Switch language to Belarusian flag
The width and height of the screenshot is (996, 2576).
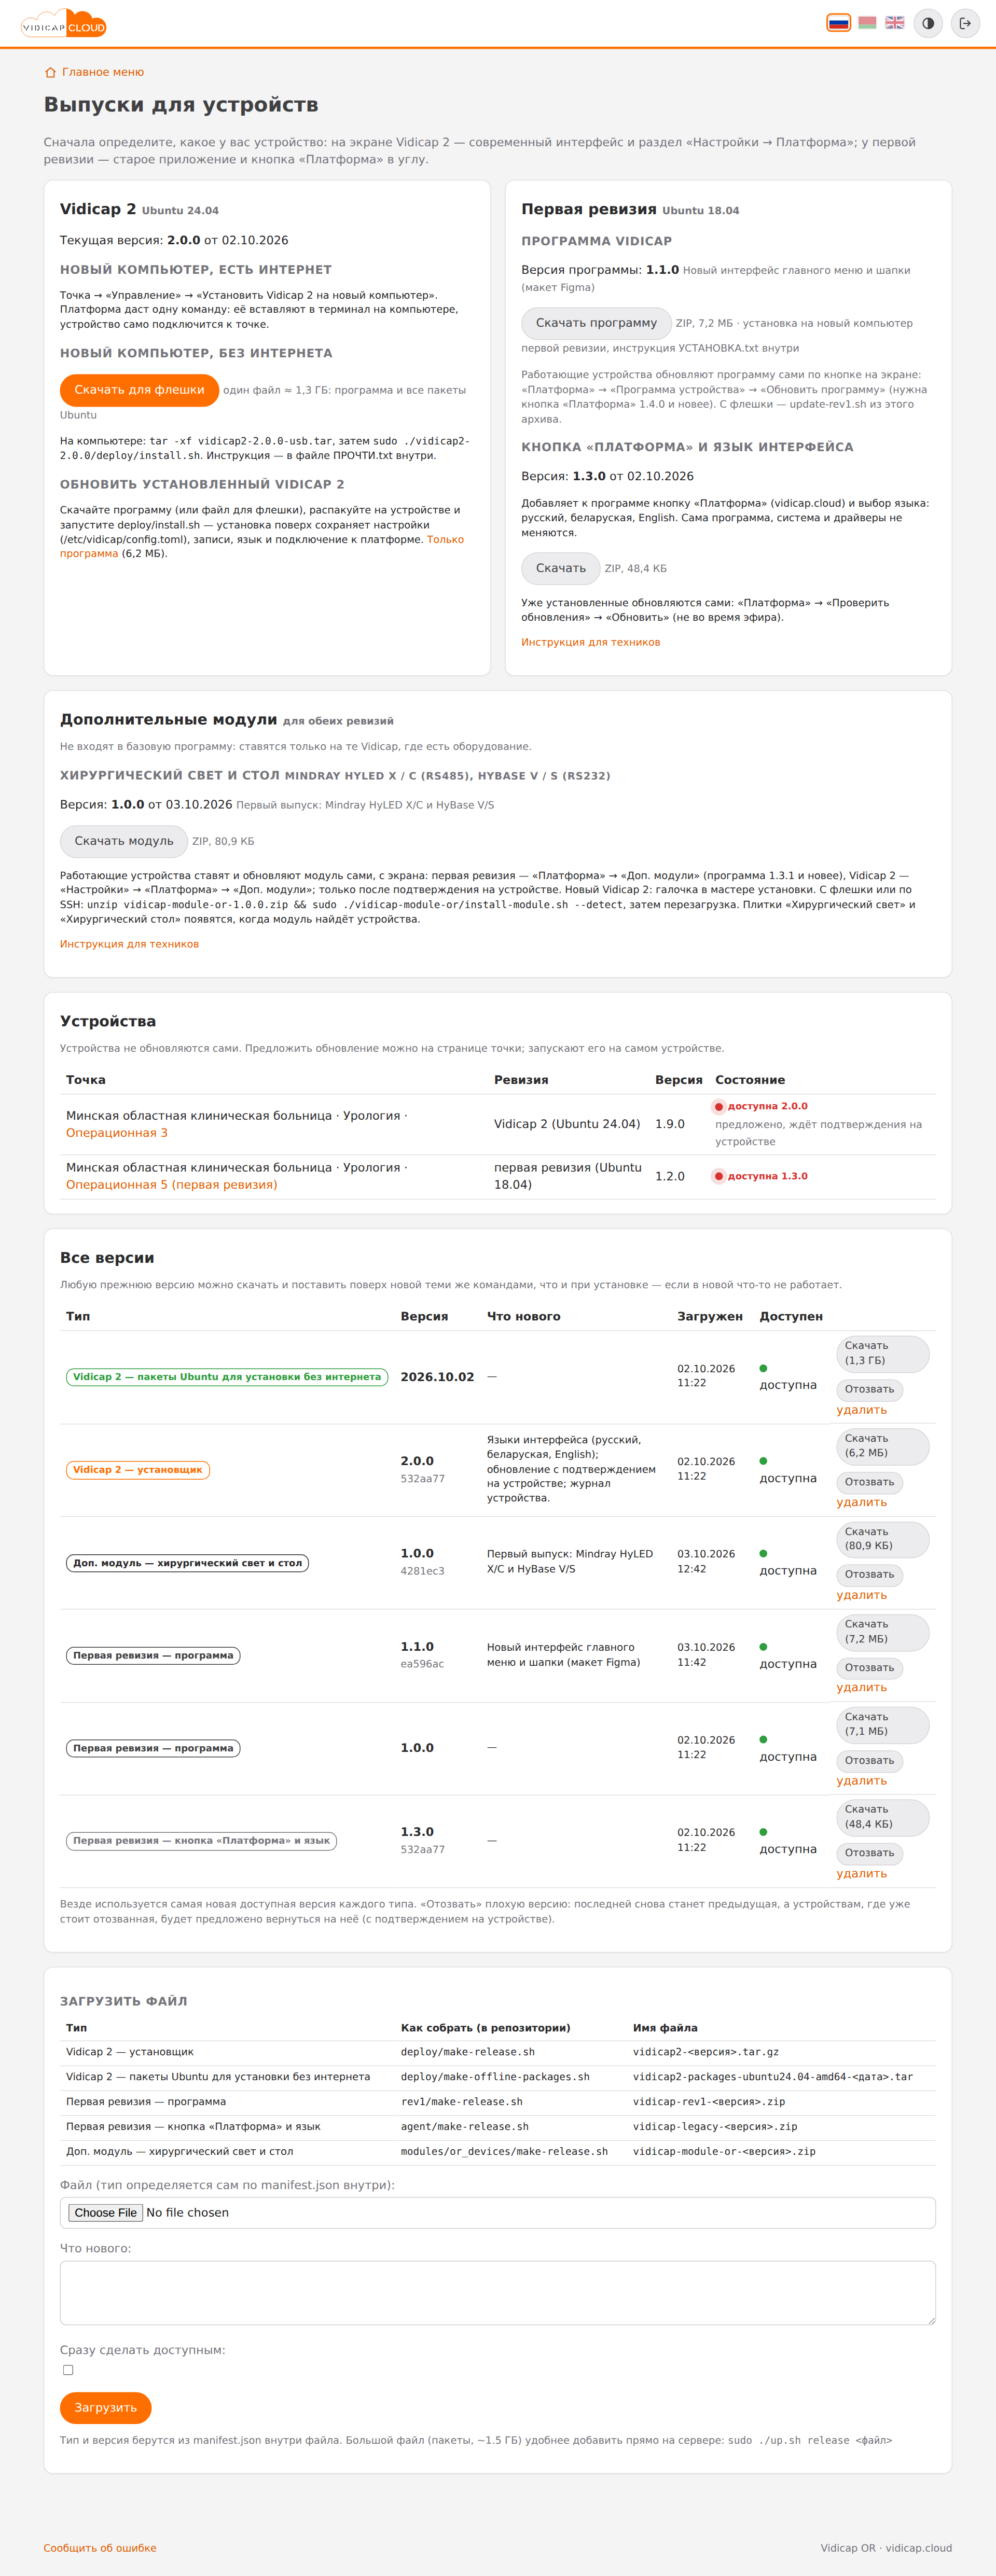coord(867,23)
